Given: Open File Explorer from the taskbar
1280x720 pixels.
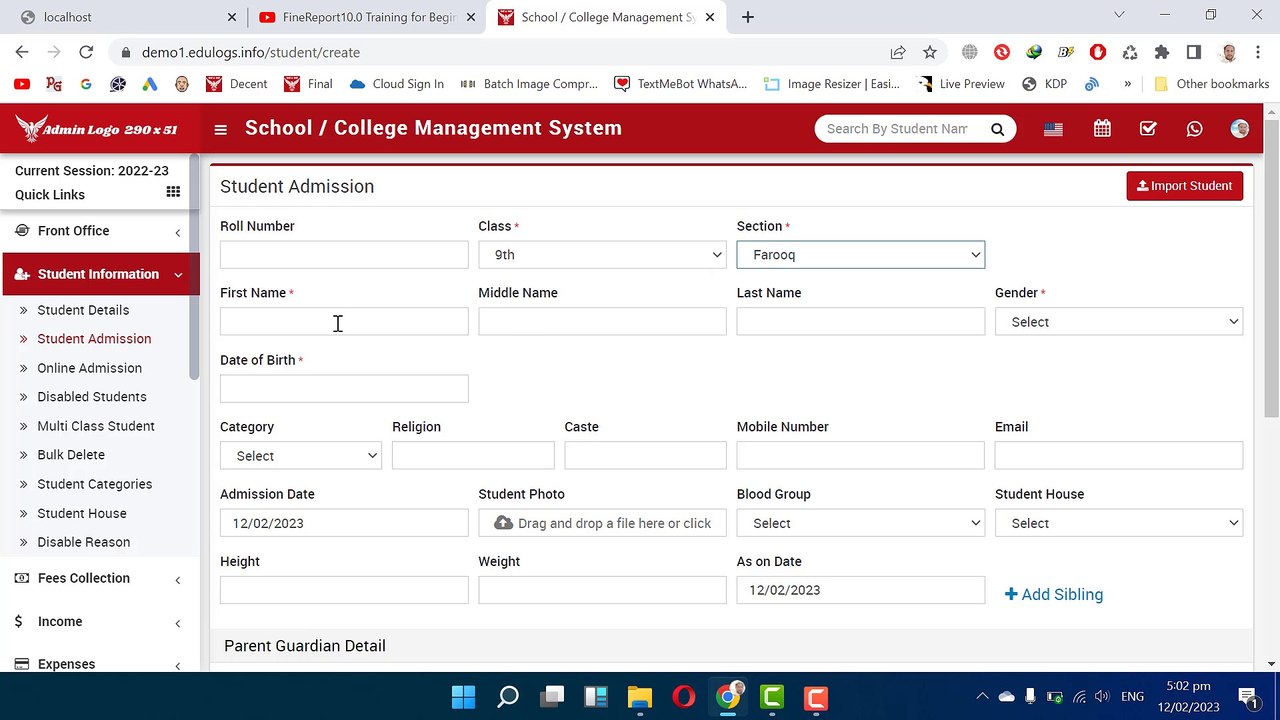Looking at the screenshot, I should (640, 697).
